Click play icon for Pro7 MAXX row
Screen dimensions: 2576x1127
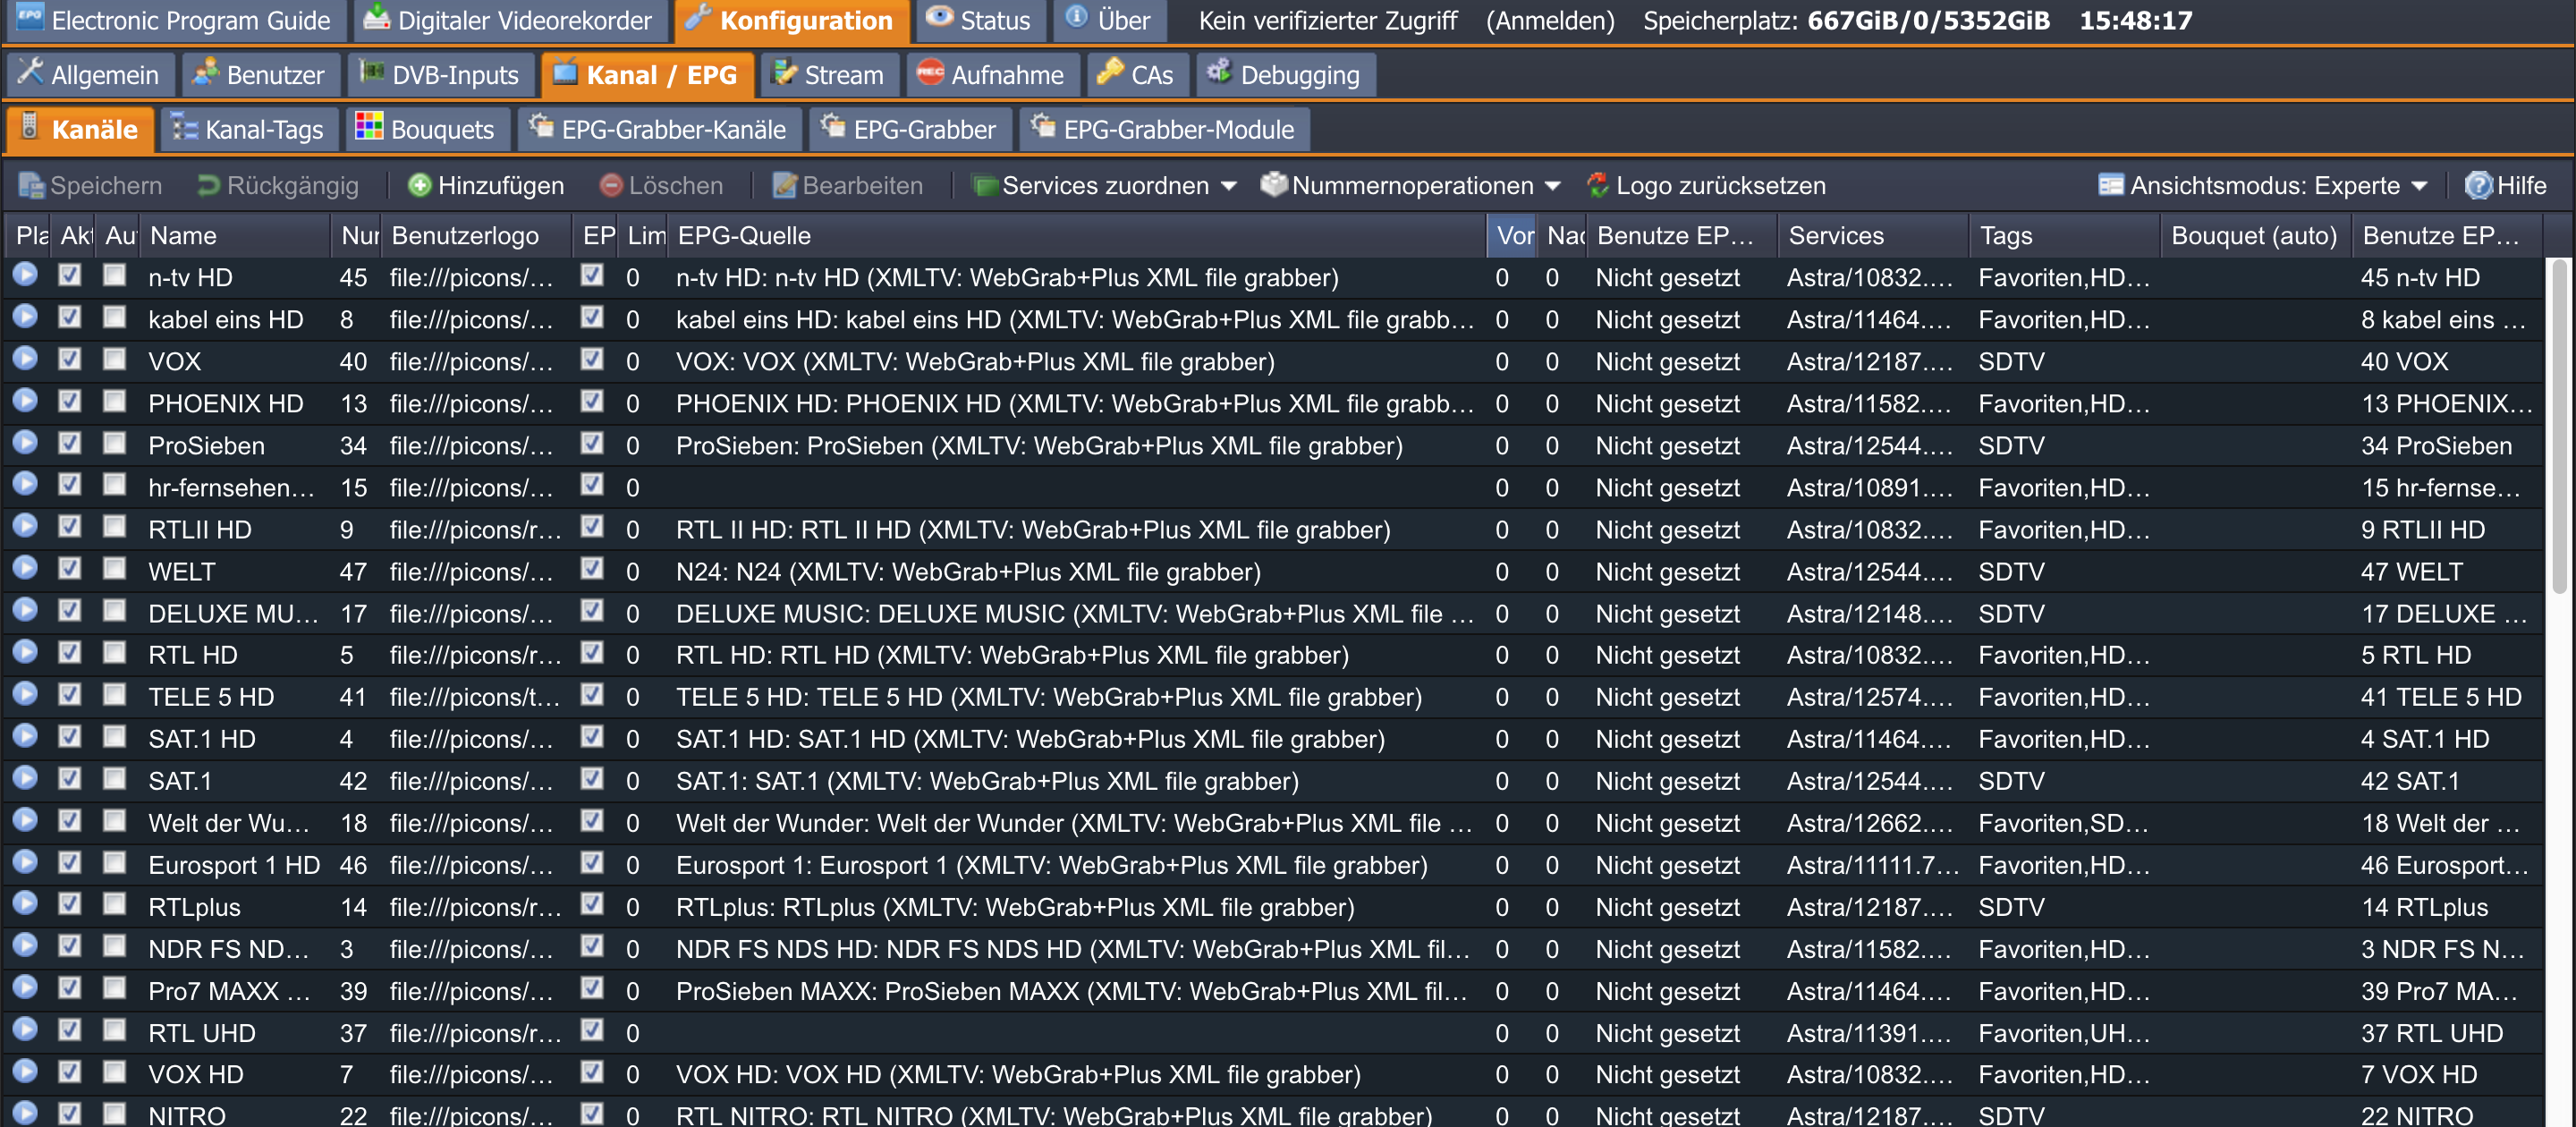point(25,989)
